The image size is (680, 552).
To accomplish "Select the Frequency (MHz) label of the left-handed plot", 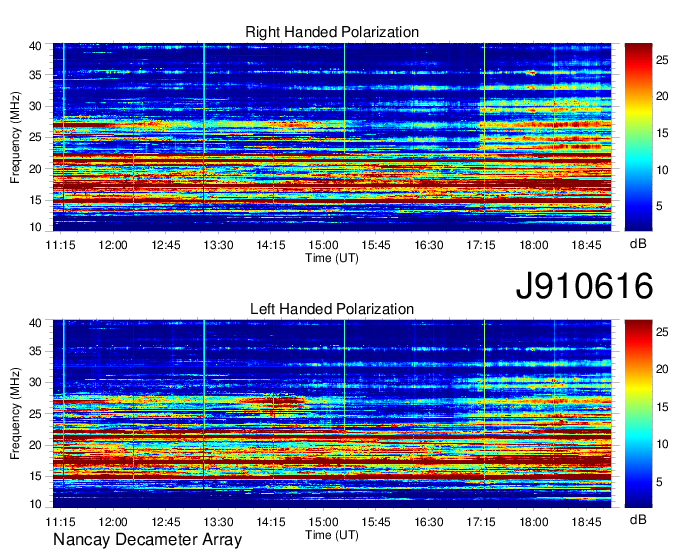I will [x=15, y=414].
